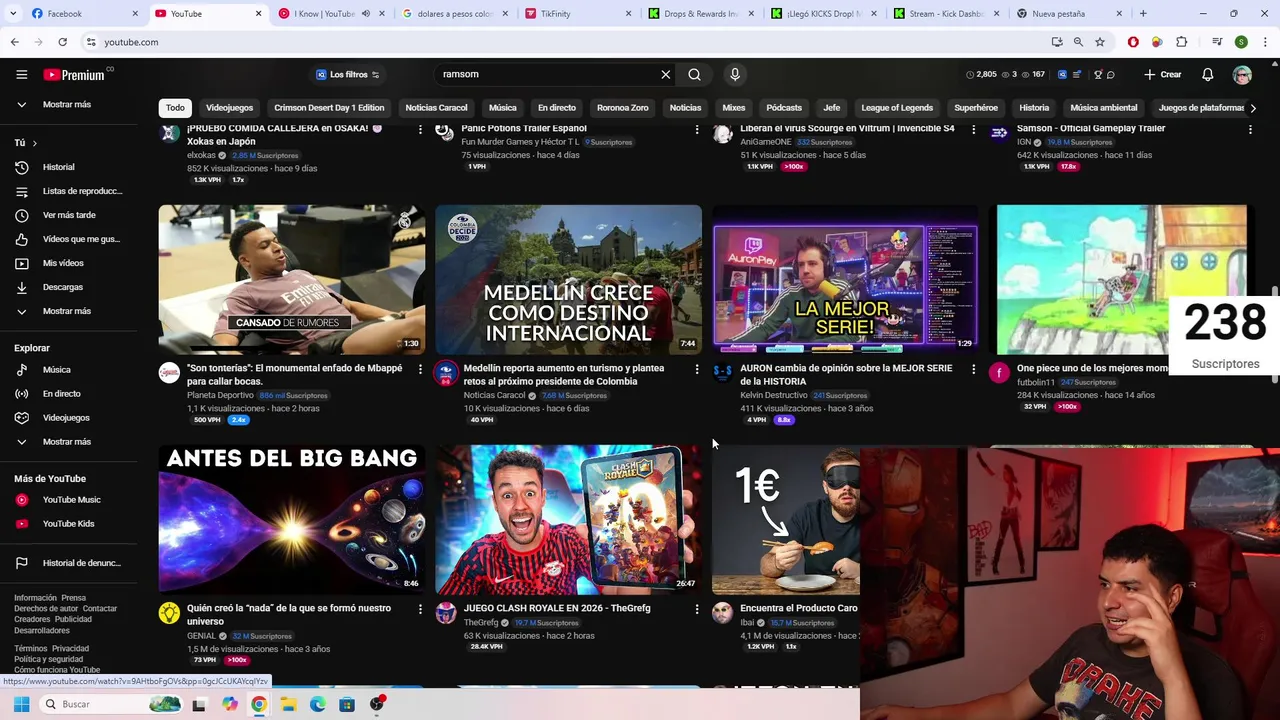This screenshot has width=1280, height=720.
Task: Reload the page
Action: [x=62, y=42]
